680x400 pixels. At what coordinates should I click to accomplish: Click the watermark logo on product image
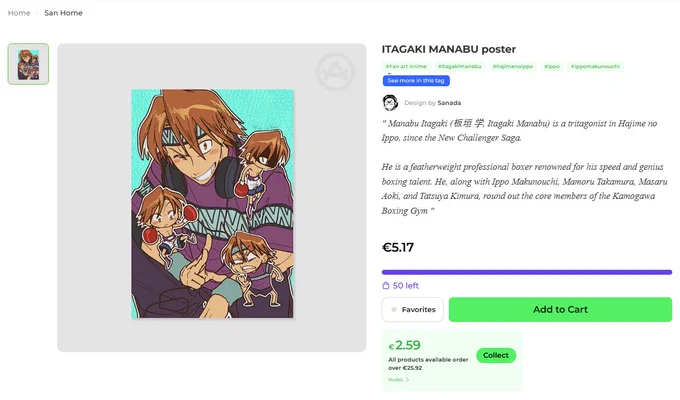click(335, 72)
